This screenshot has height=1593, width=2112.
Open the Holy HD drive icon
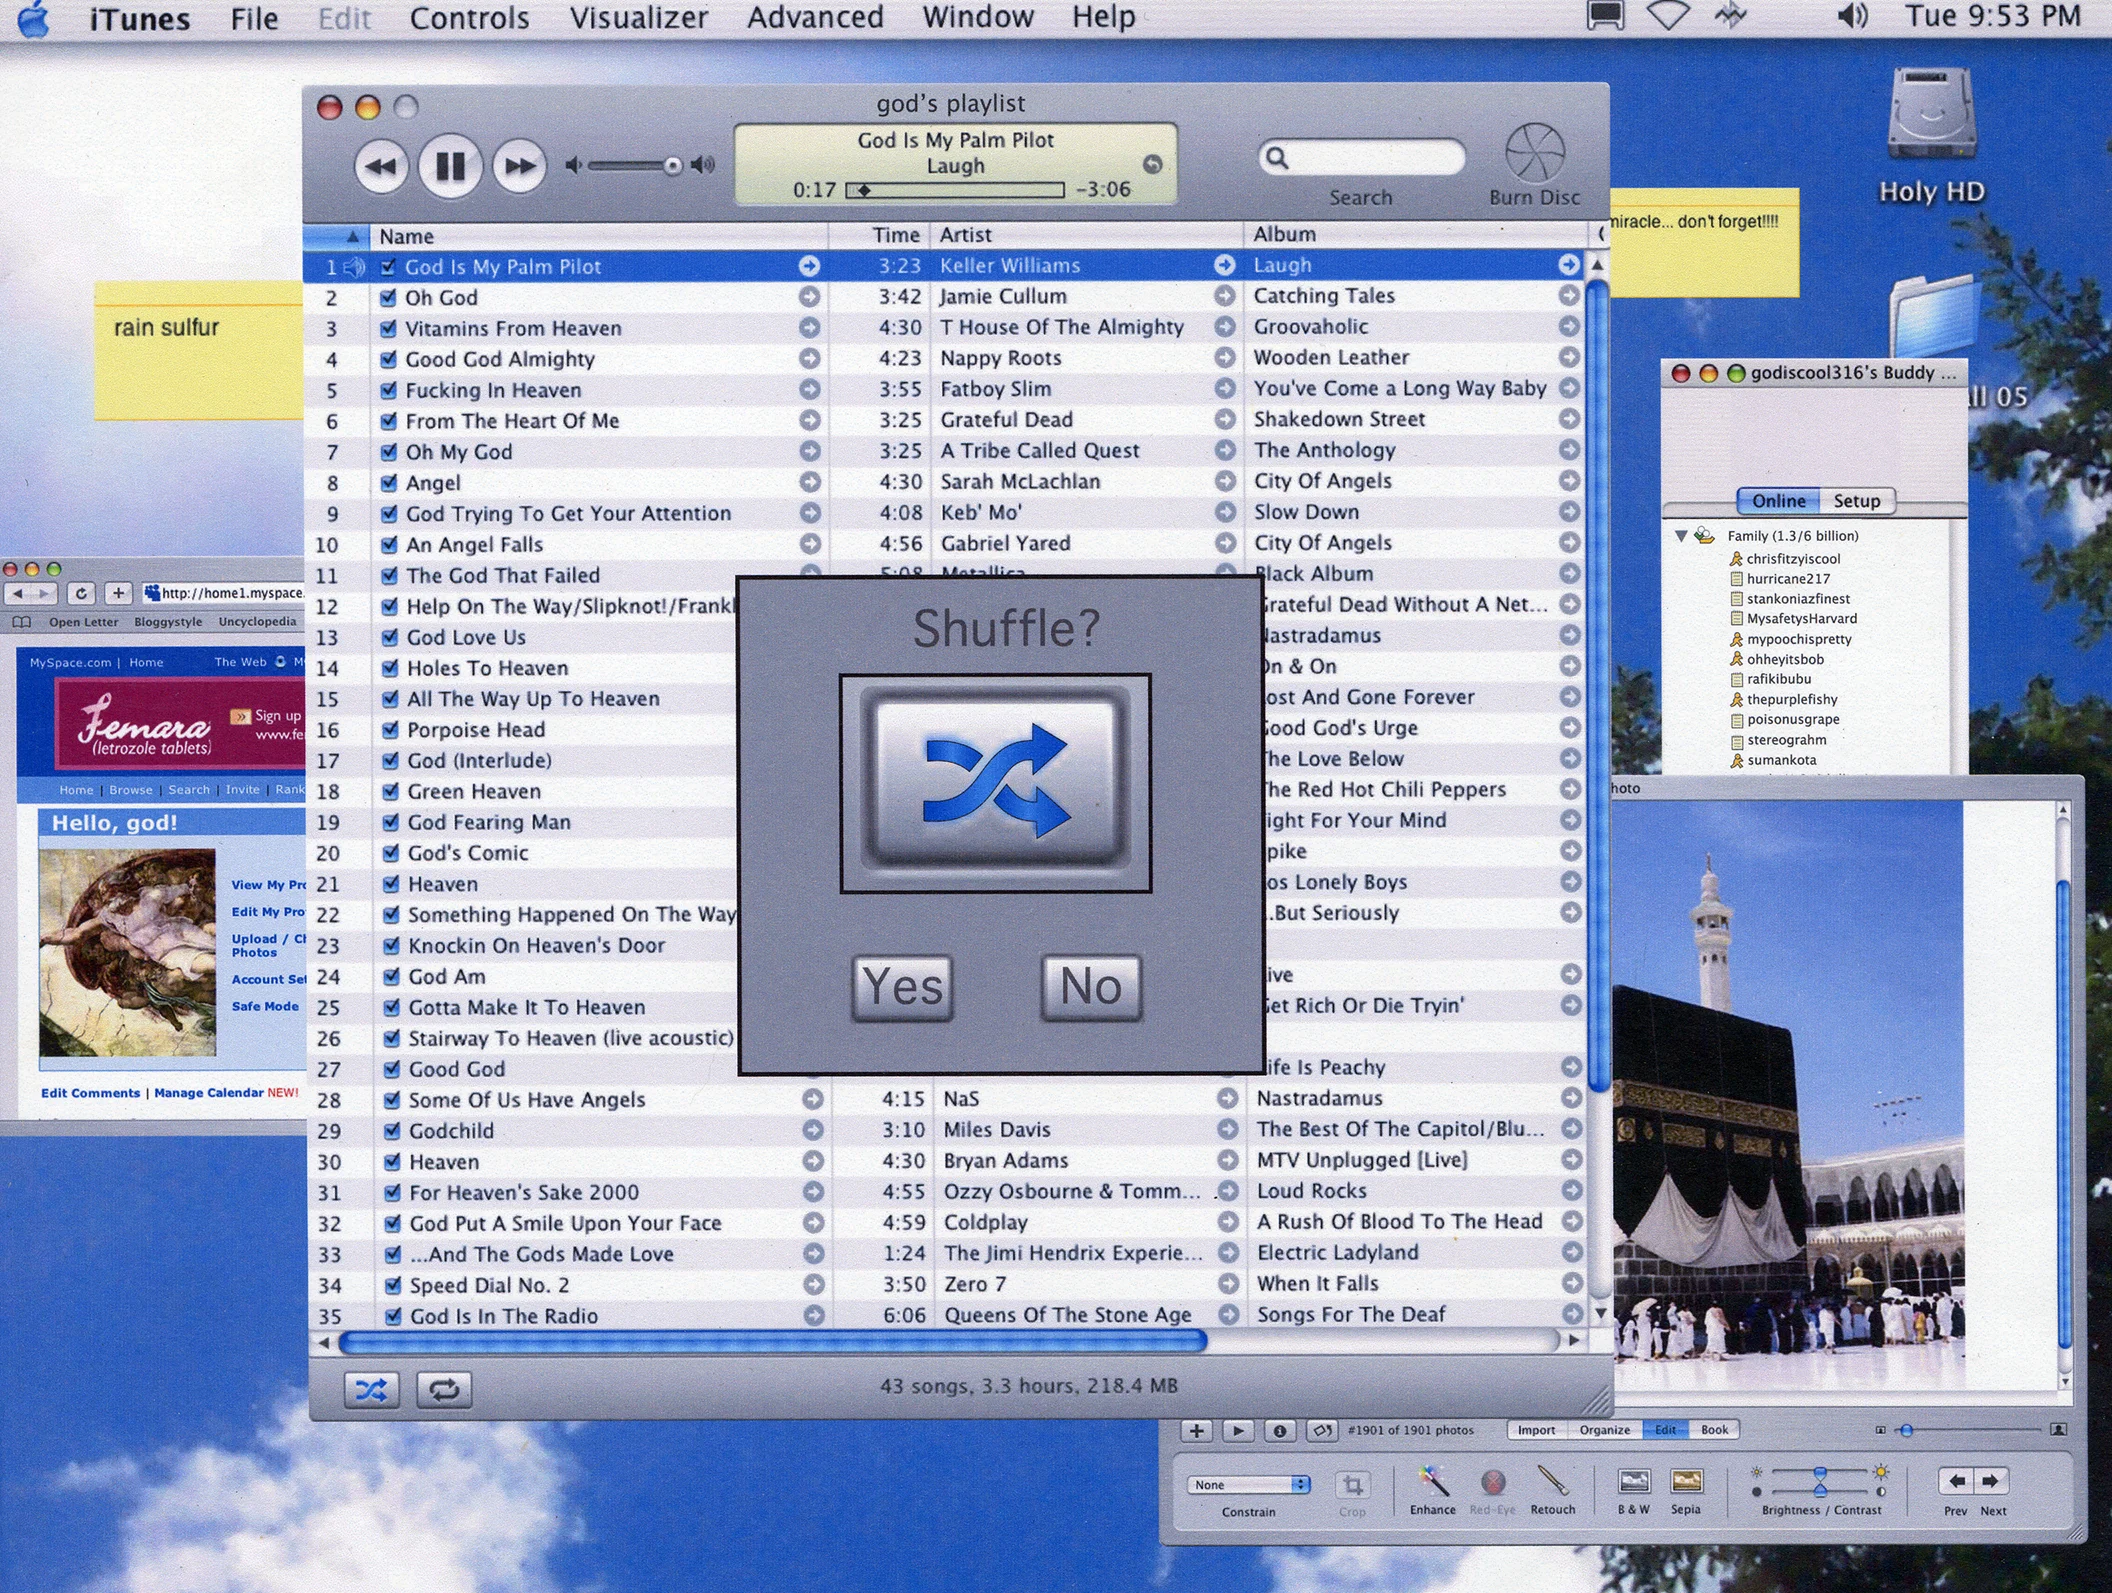point(1931,114)
